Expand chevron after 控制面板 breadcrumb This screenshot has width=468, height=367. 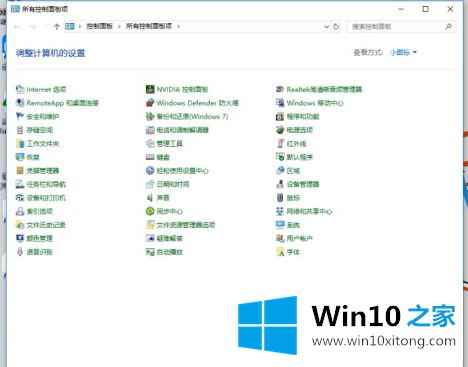tap(119, 26)
